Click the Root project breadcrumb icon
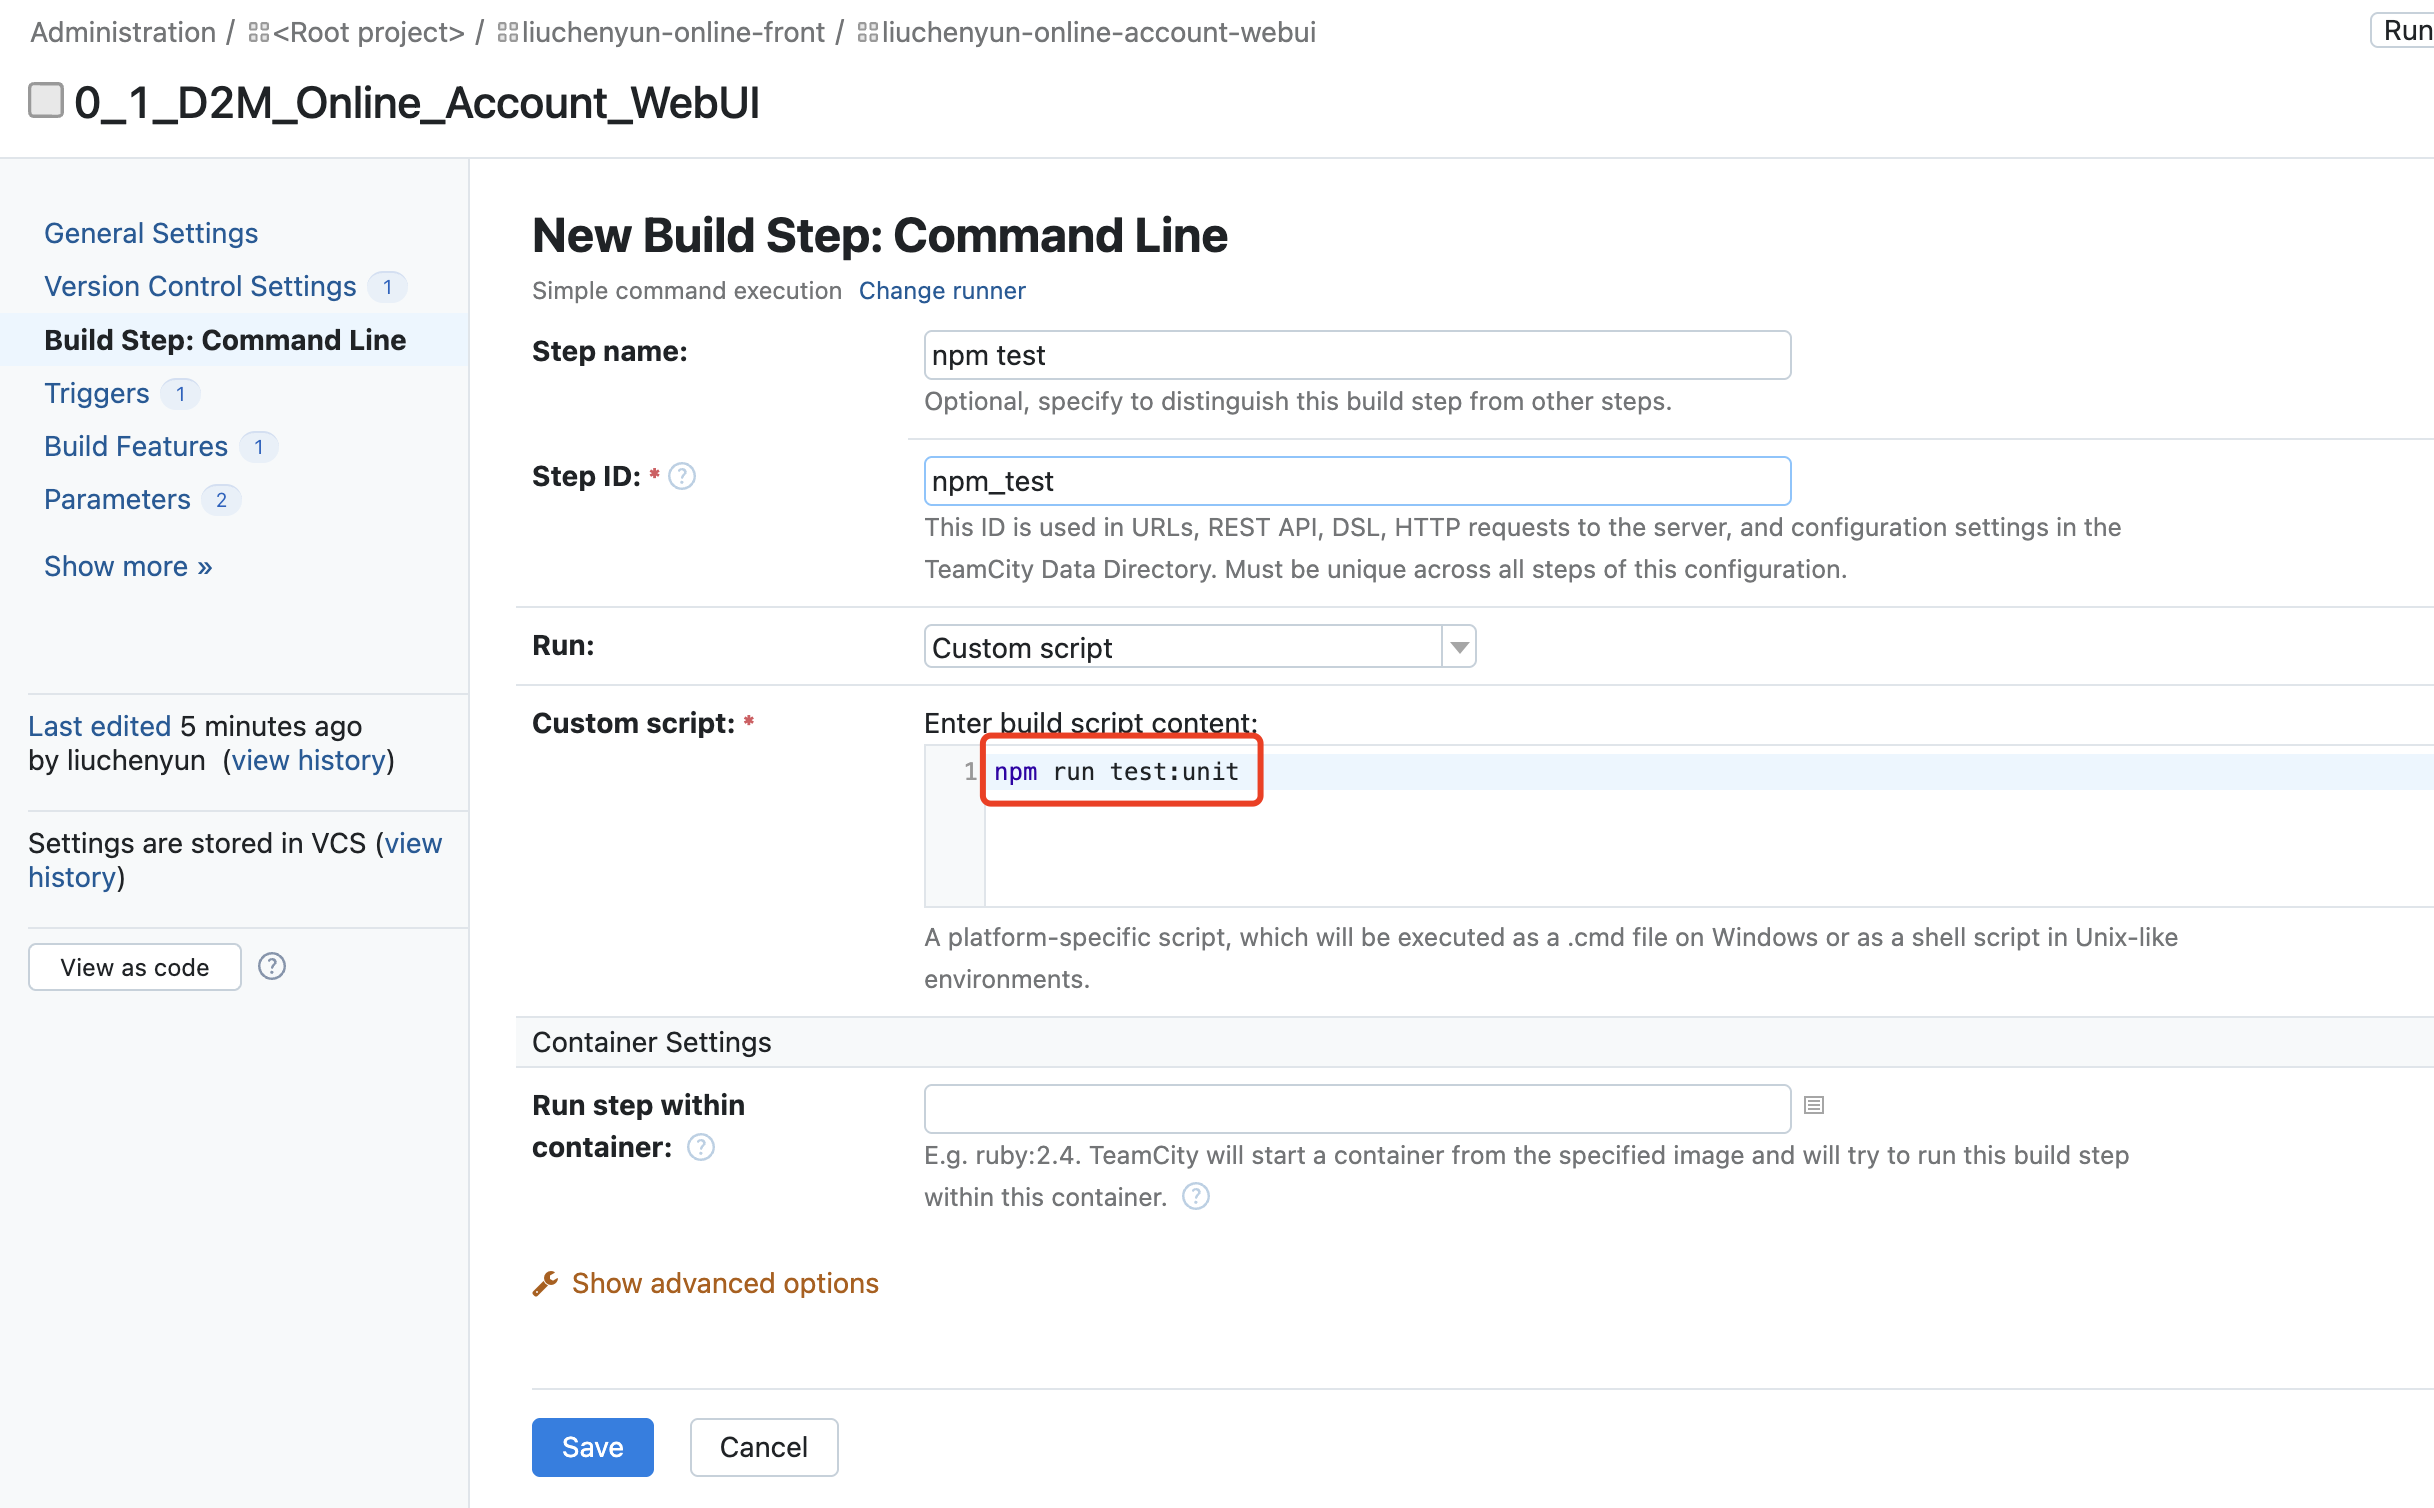The image size is (2434, 1508). pyautogui.click(x=259, y=33)
